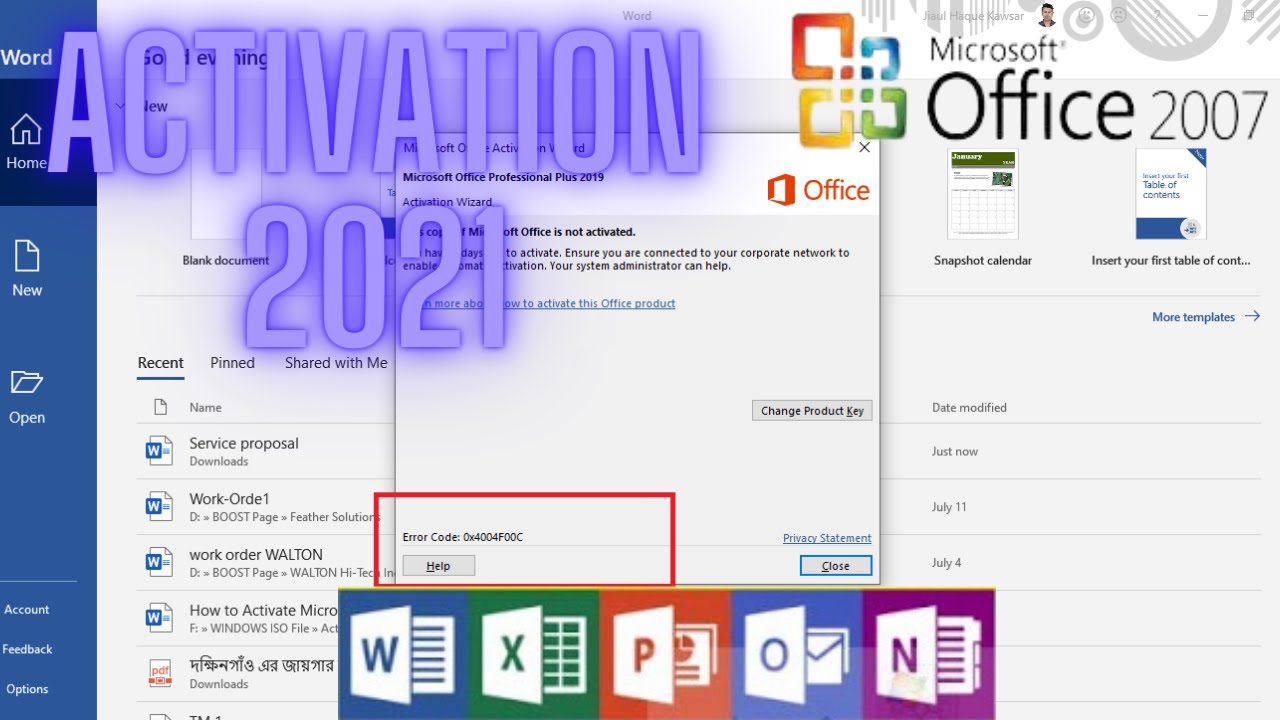Choose the Snapshot calendar template thumbnail
The width and height of the screenshot is (1280, 720).
click(982, 194)
